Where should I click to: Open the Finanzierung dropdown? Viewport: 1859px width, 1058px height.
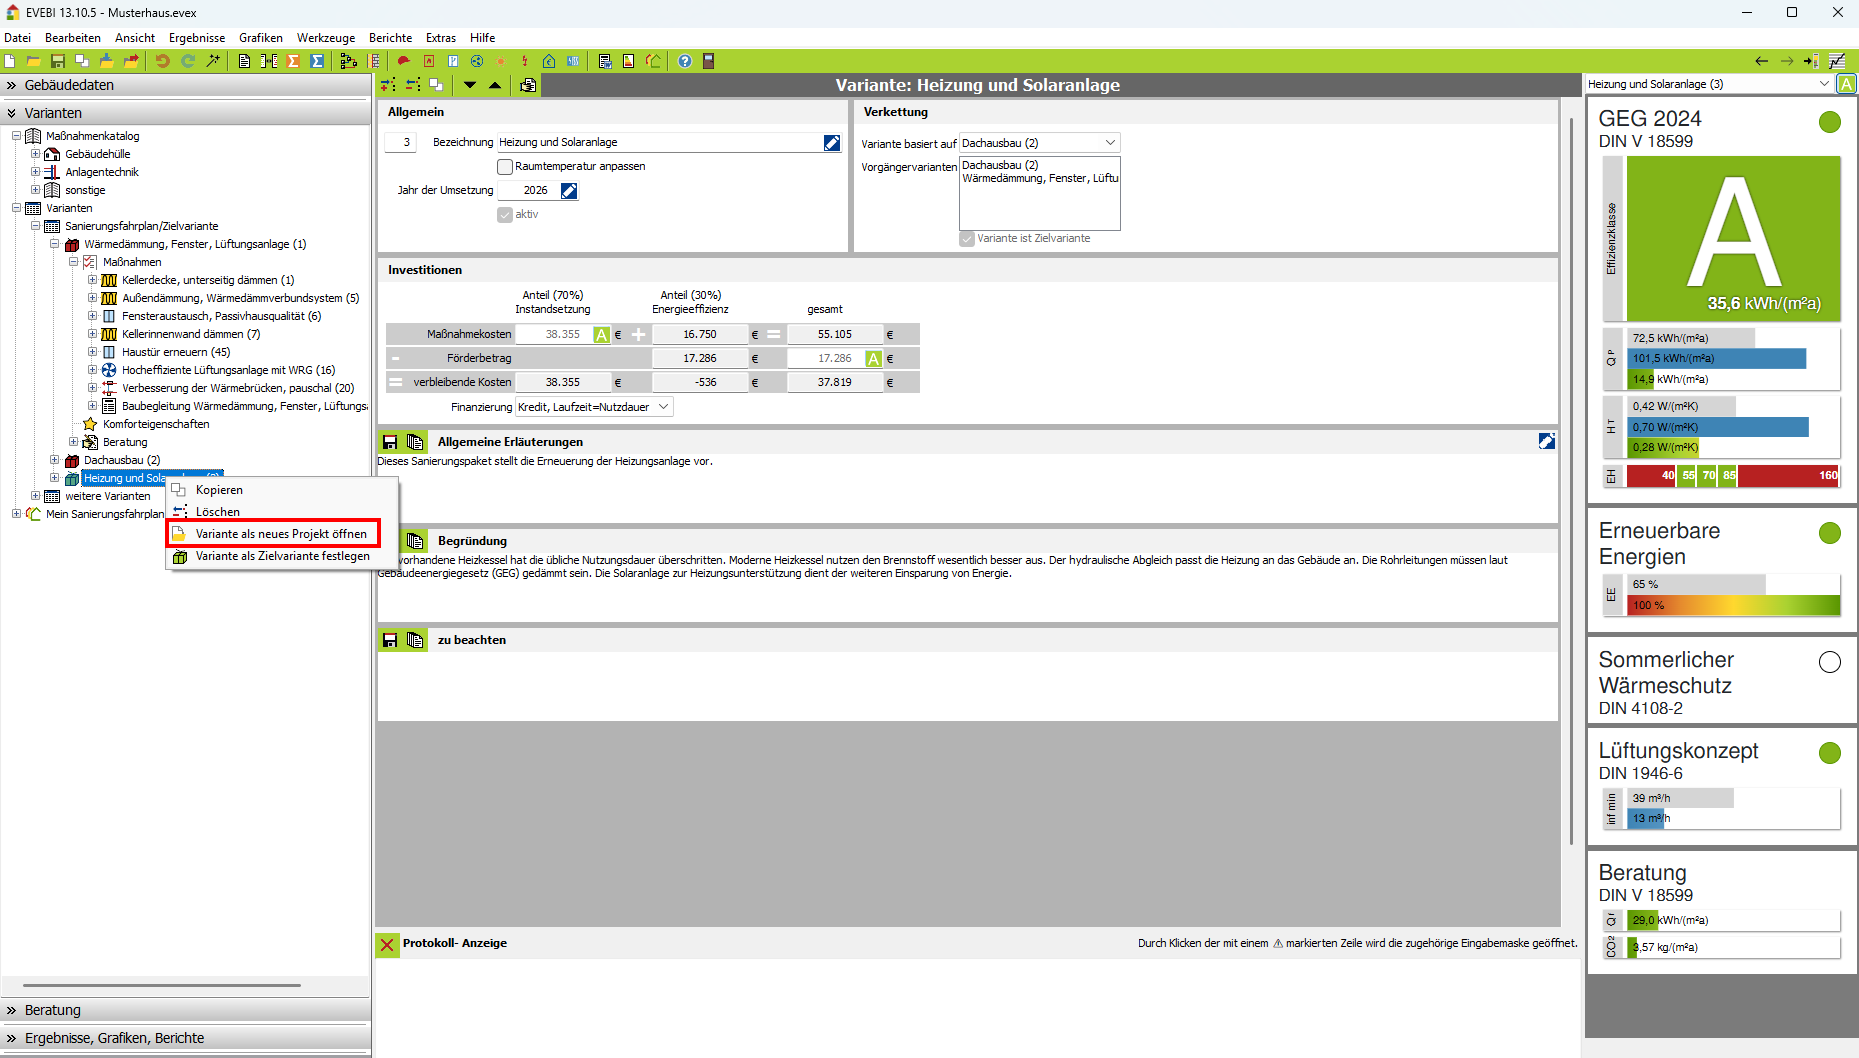[x=663, y=407]
